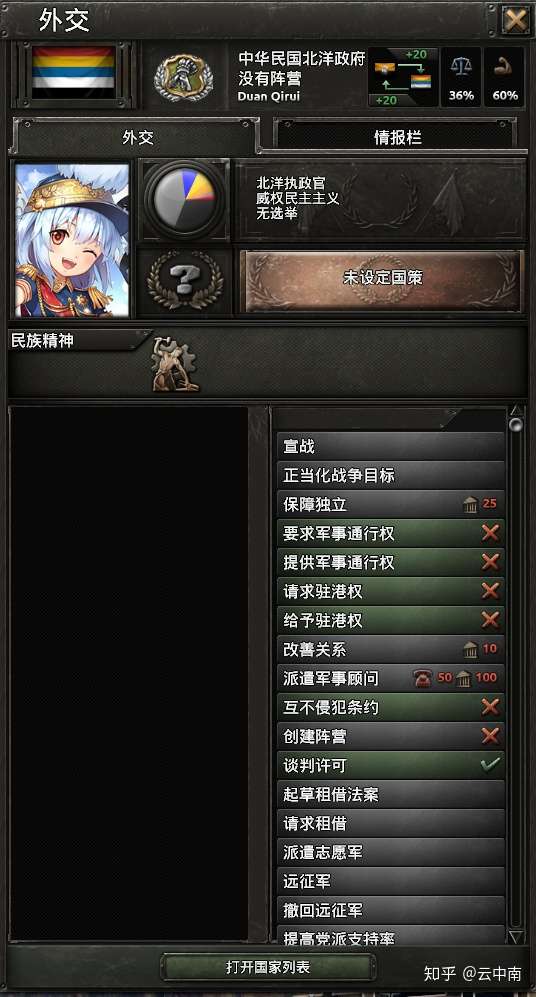This screenshot has height=997, width=536.
Task: Click the scrollbar down arrow in action list
Action: [x=516, y=936]
